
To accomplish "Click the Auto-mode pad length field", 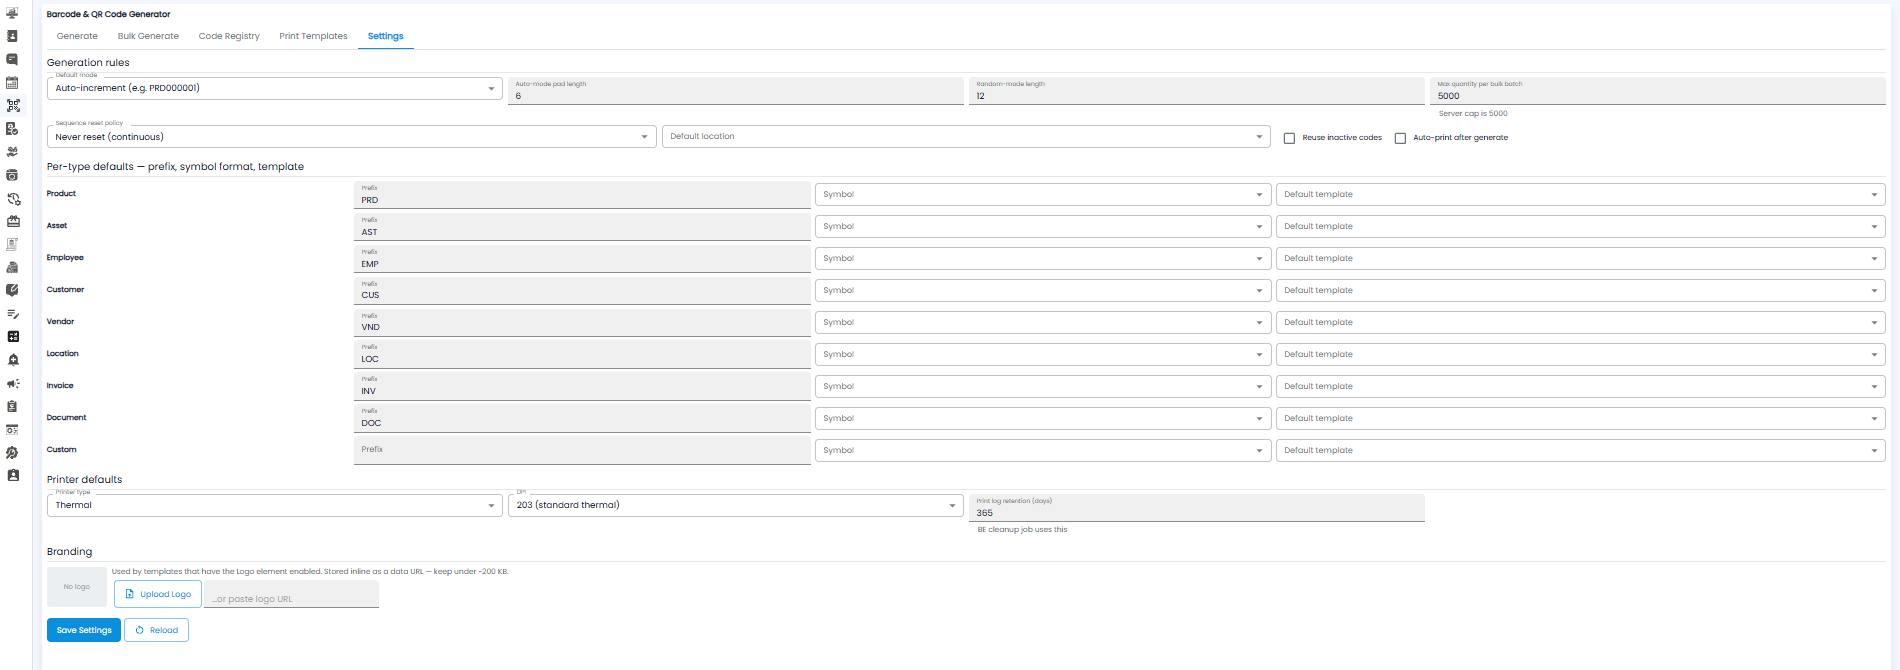I will coord(735,91).
